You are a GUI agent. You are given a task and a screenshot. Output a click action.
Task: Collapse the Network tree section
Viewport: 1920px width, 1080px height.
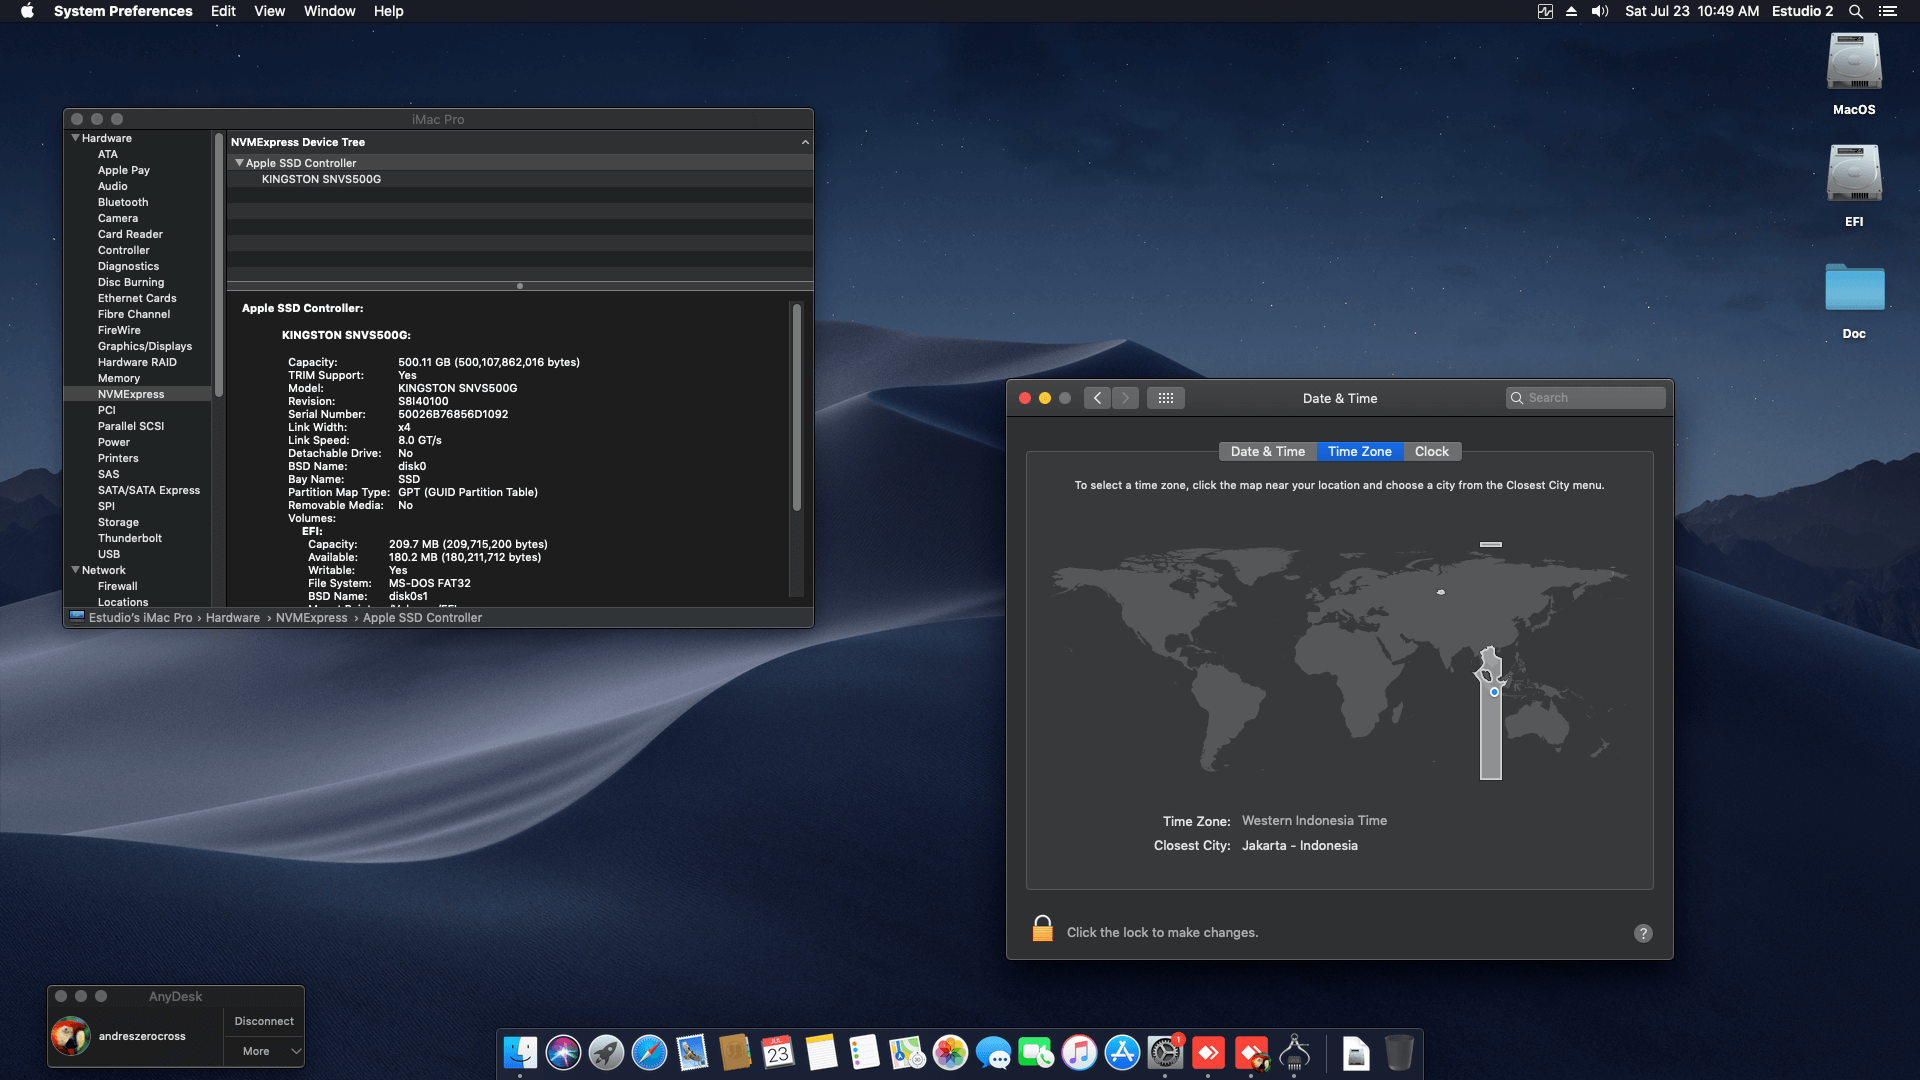pos(75,570)
